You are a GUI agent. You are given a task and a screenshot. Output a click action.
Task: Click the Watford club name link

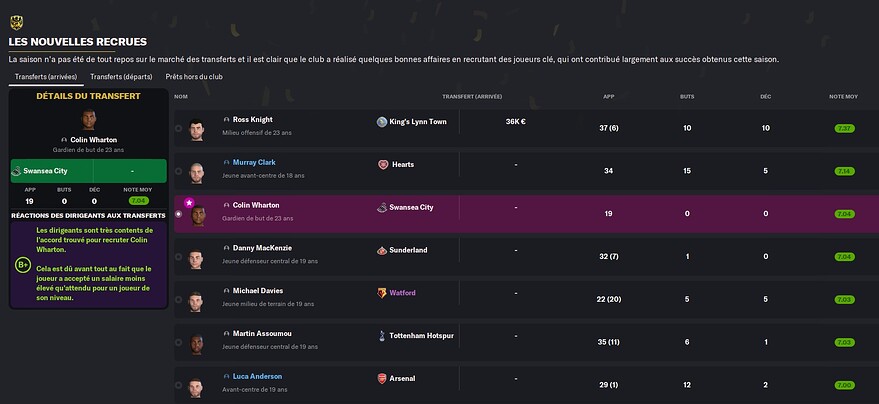pos(403,293)
